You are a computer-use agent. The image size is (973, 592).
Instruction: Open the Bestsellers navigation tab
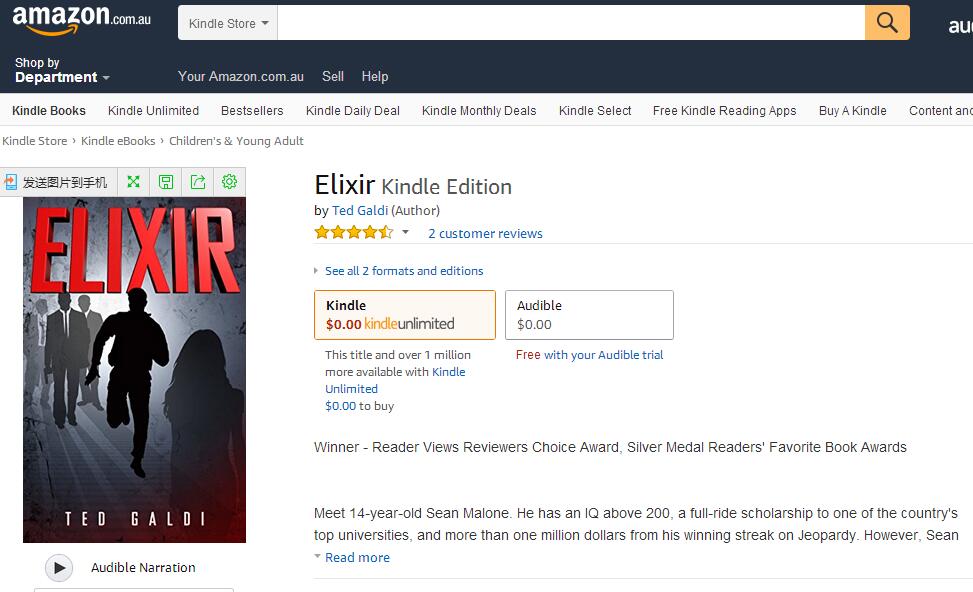point(252,110)
